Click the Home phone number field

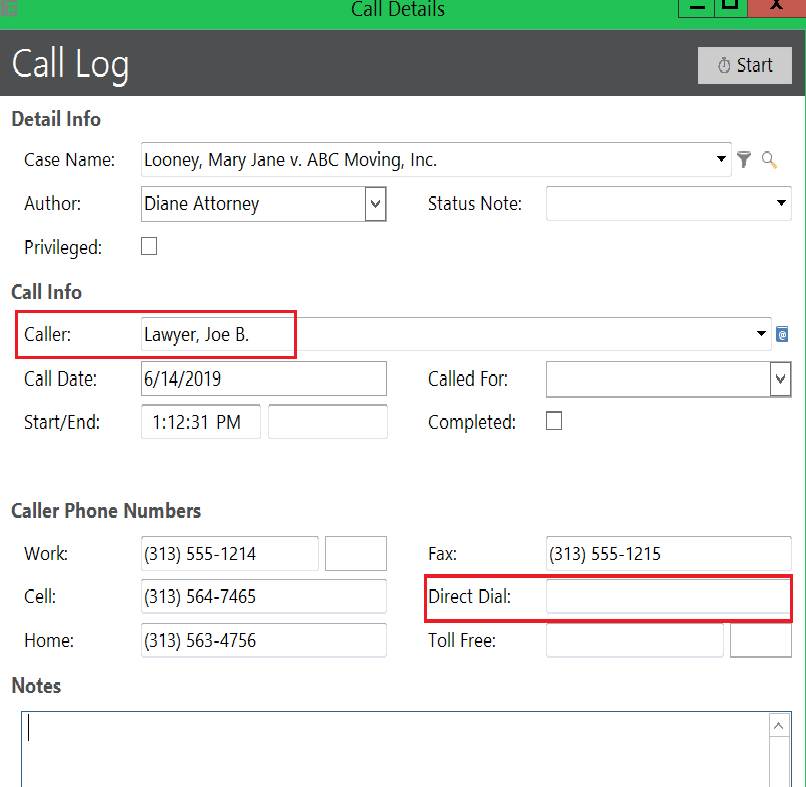pyautogui.click(x=264, y=640)
